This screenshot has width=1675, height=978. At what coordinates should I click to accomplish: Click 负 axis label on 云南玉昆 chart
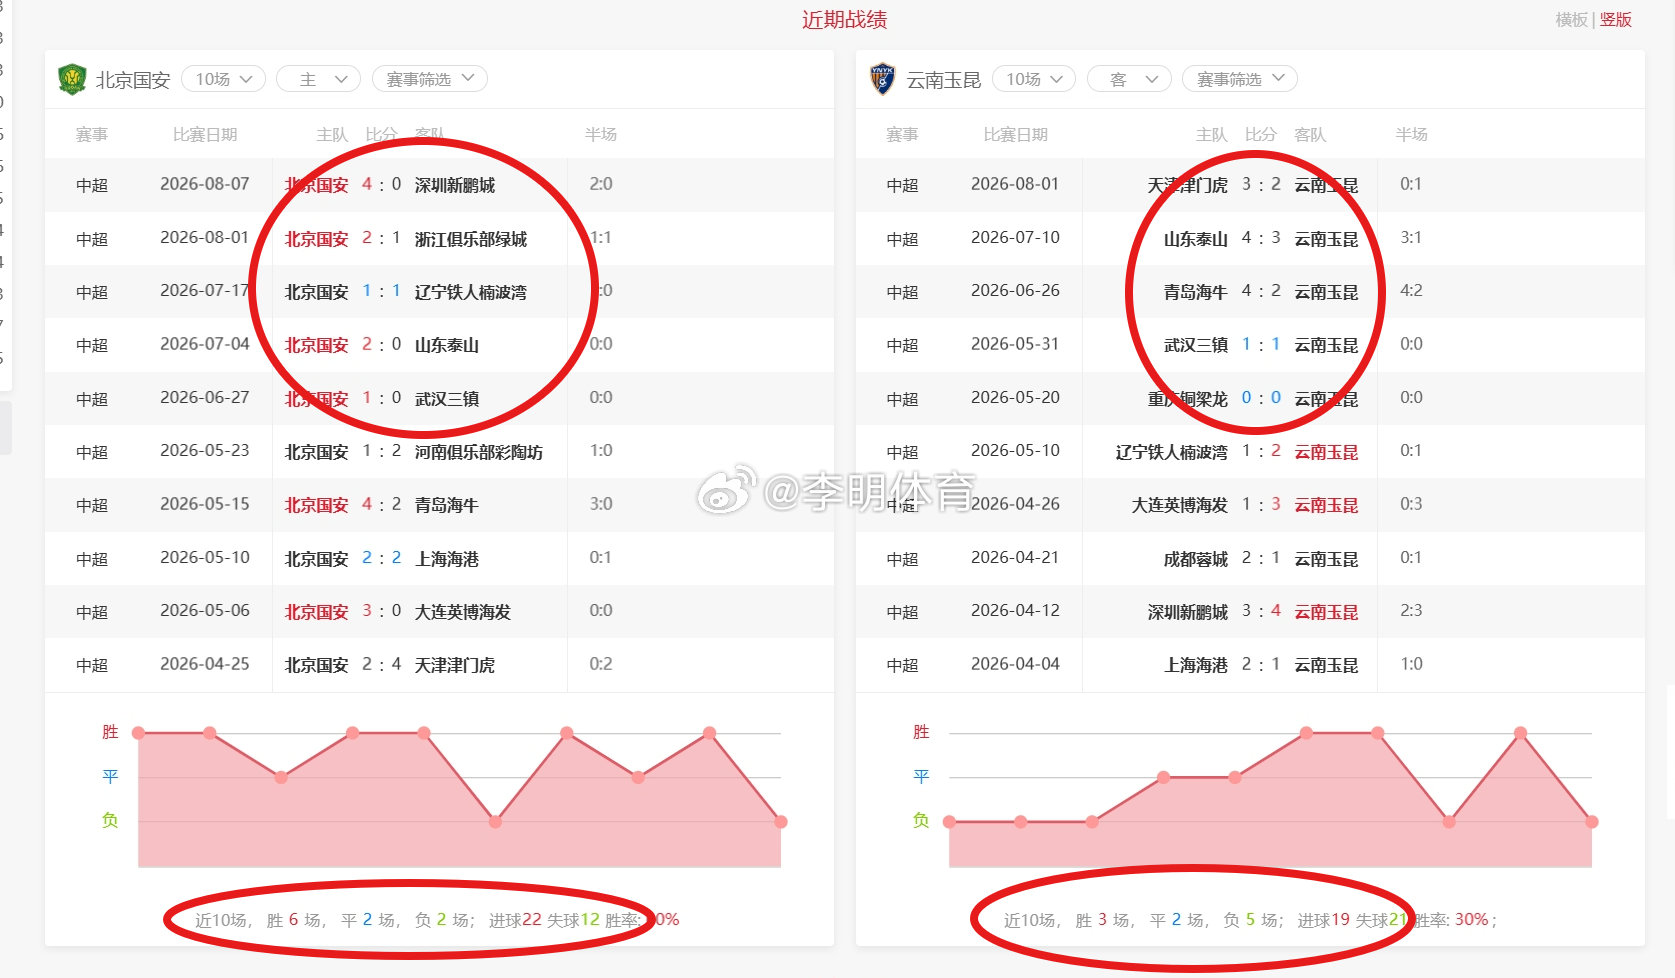coord(921,820)
